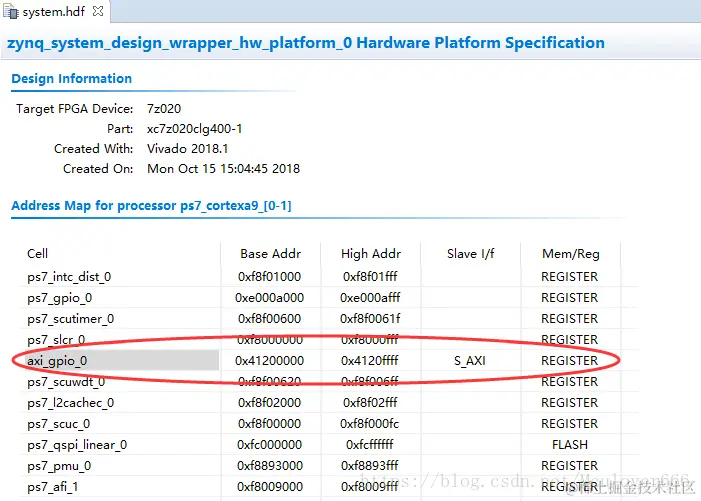The image size is (701, 501).
Task: Click base address 0xf8f01000
Action: click(270, 277)
